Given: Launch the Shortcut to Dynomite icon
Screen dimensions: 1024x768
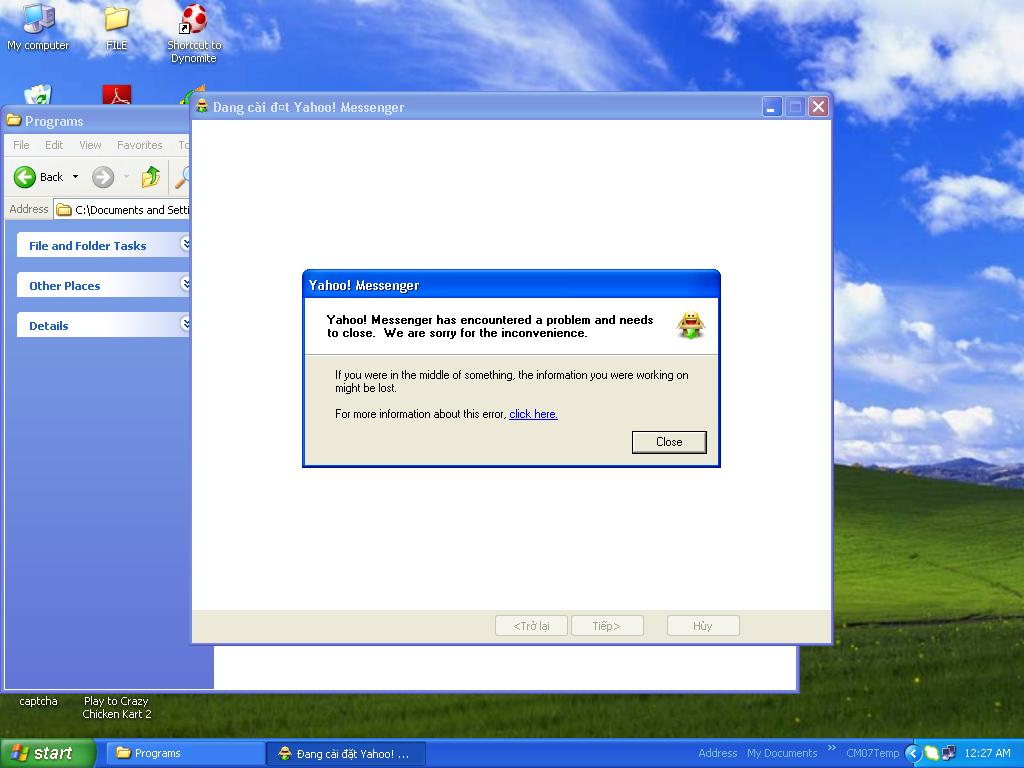Looking at the screenshot, I should pyautogui.click(x=194, y=31).
